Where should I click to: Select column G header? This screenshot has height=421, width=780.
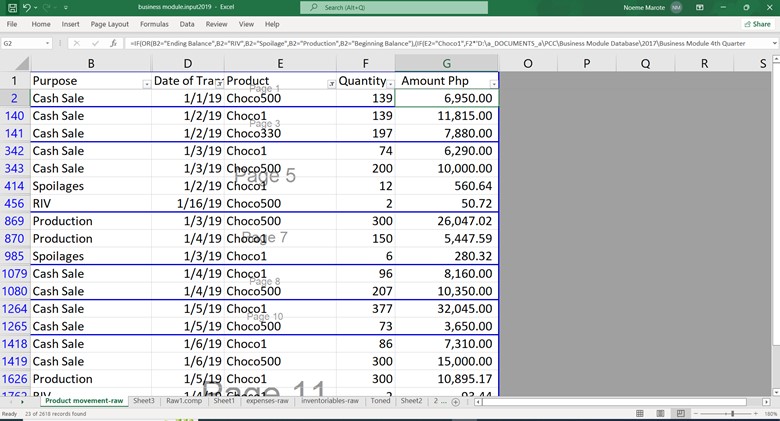click(x=447, y=64)
